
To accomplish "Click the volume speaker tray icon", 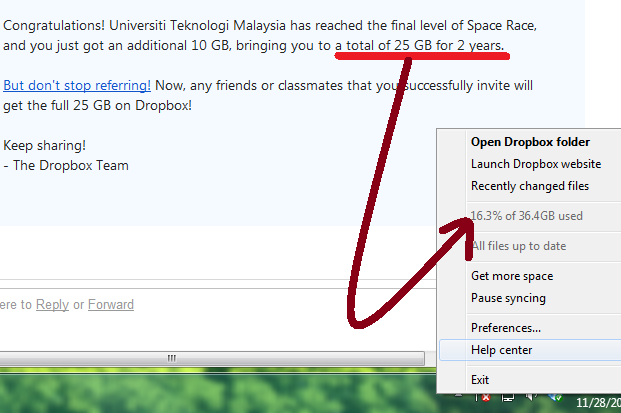I will [x=531, y=397].
